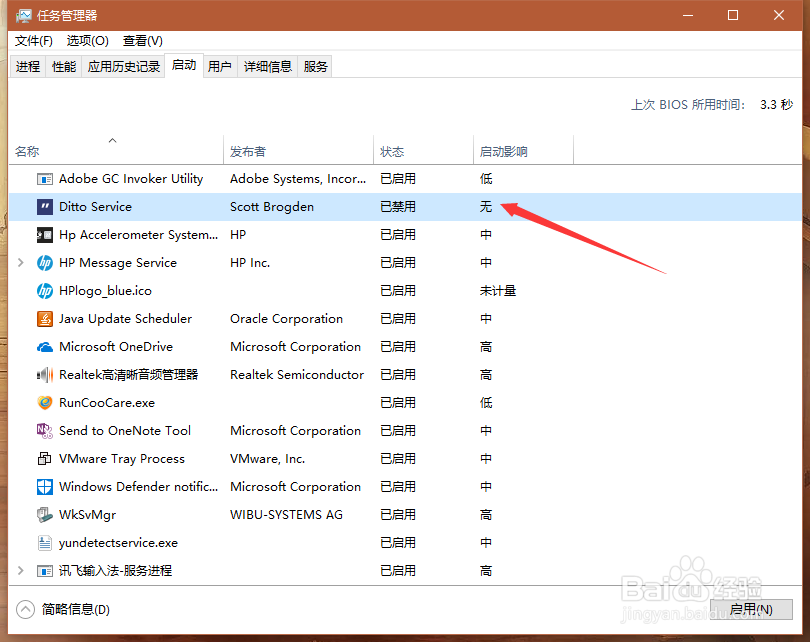This screenshot has height=642, width=810.
Task: Select the WkSvMgr row name
Action: click(x=87, y=514)
